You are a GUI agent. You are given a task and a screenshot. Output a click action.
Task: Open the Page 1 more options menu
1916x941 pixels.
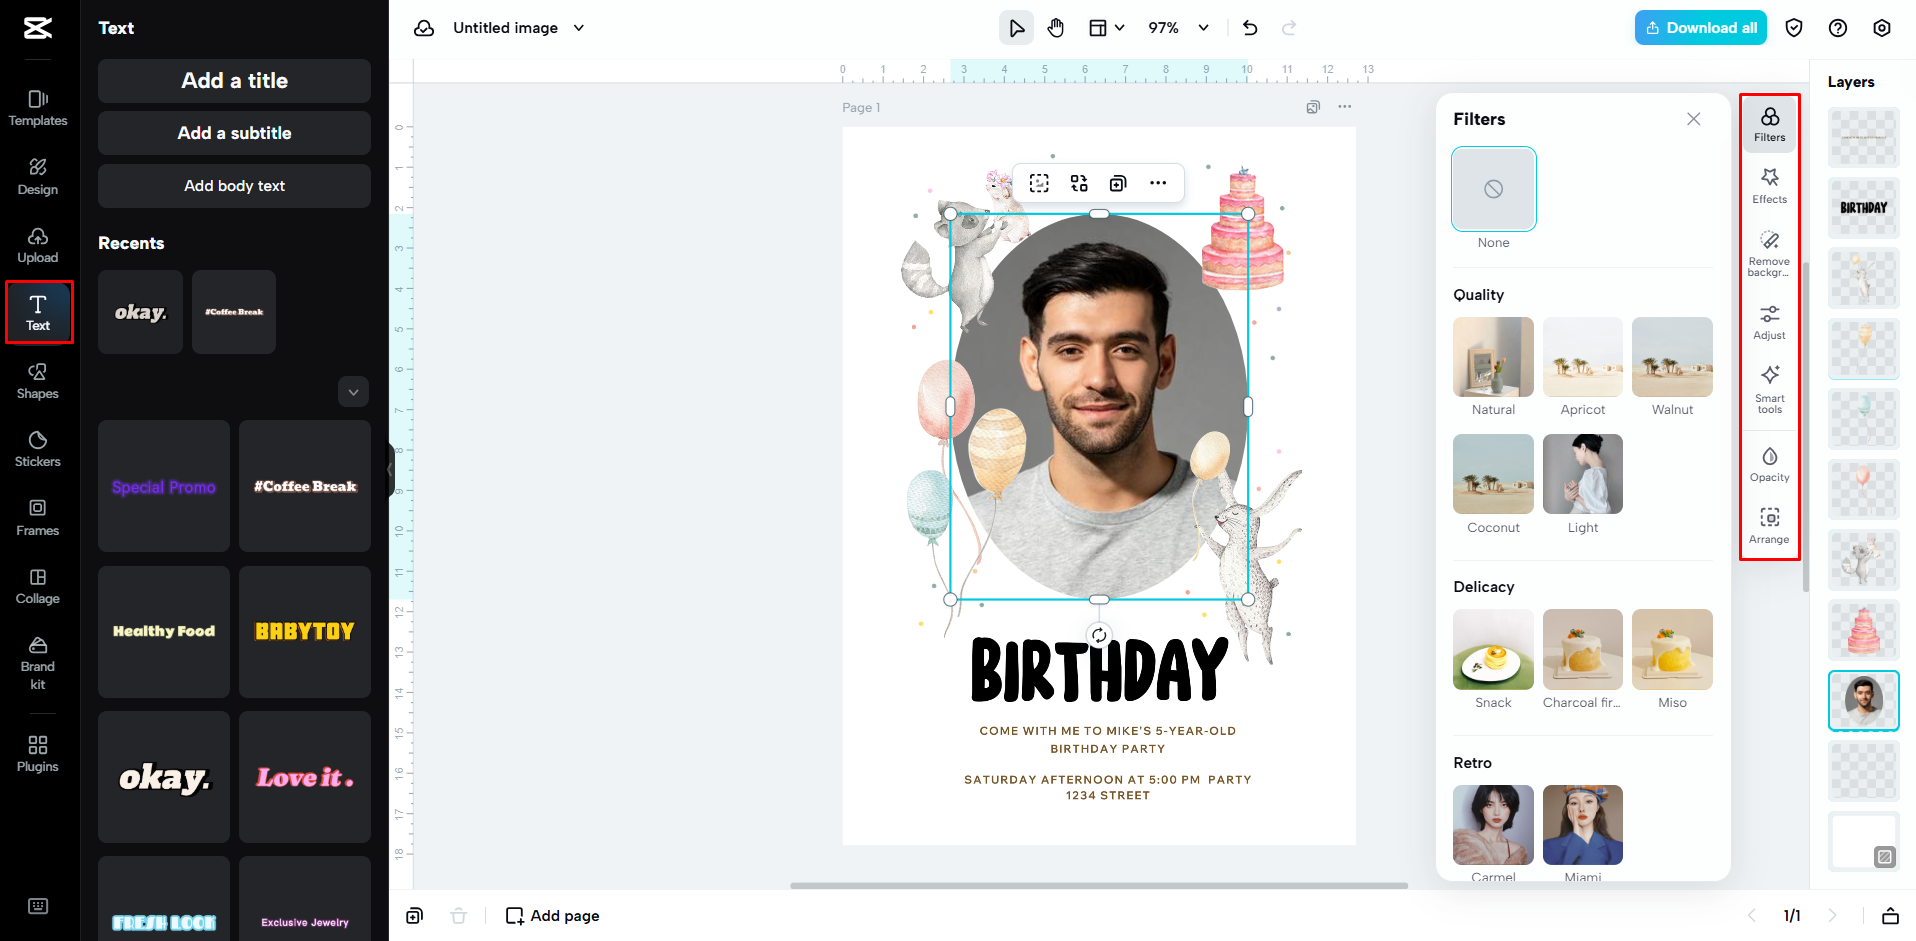(1344, 106)
